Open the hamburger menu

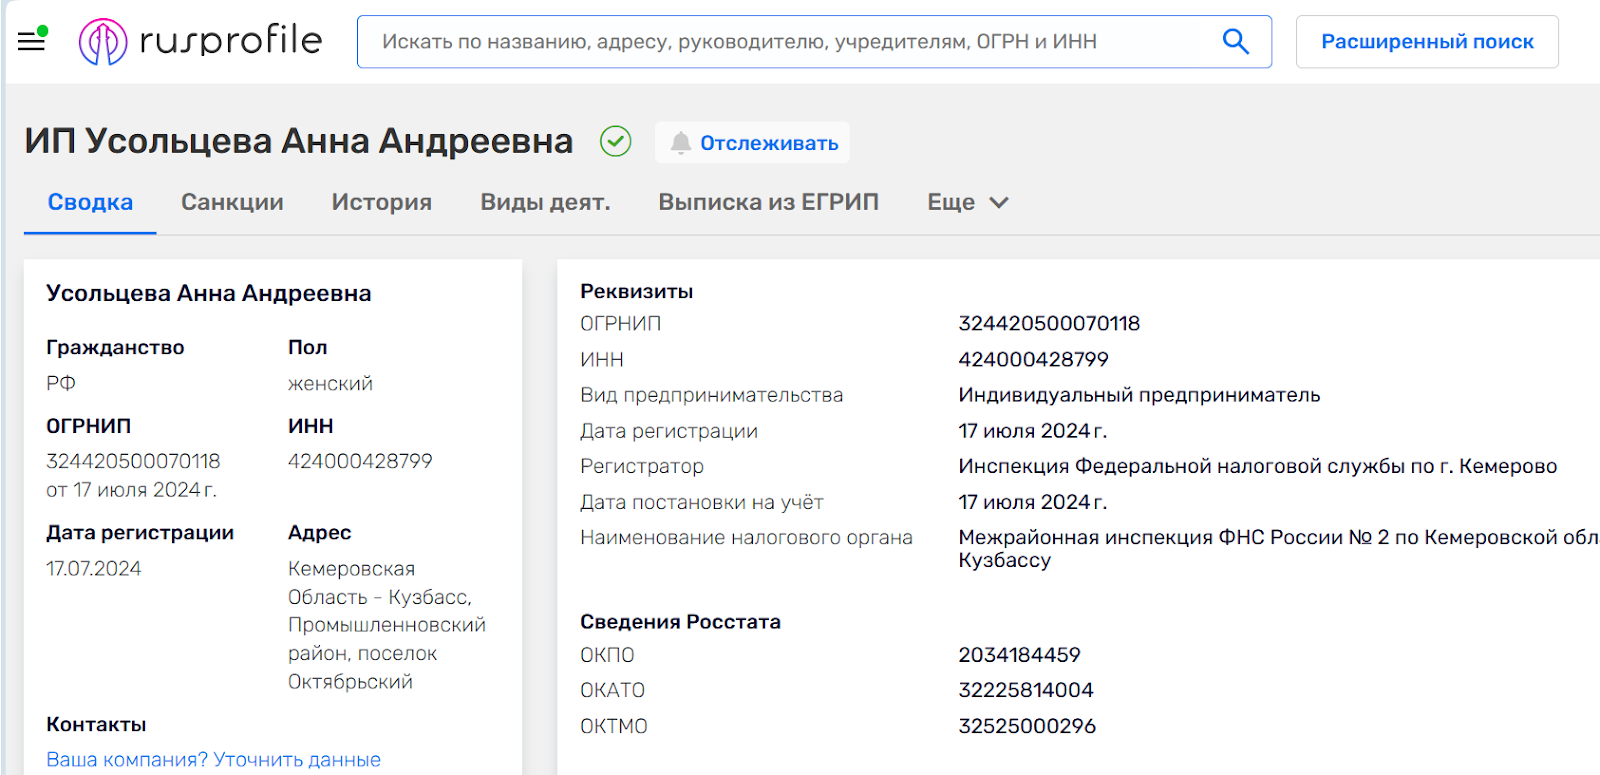pos(32,41)
